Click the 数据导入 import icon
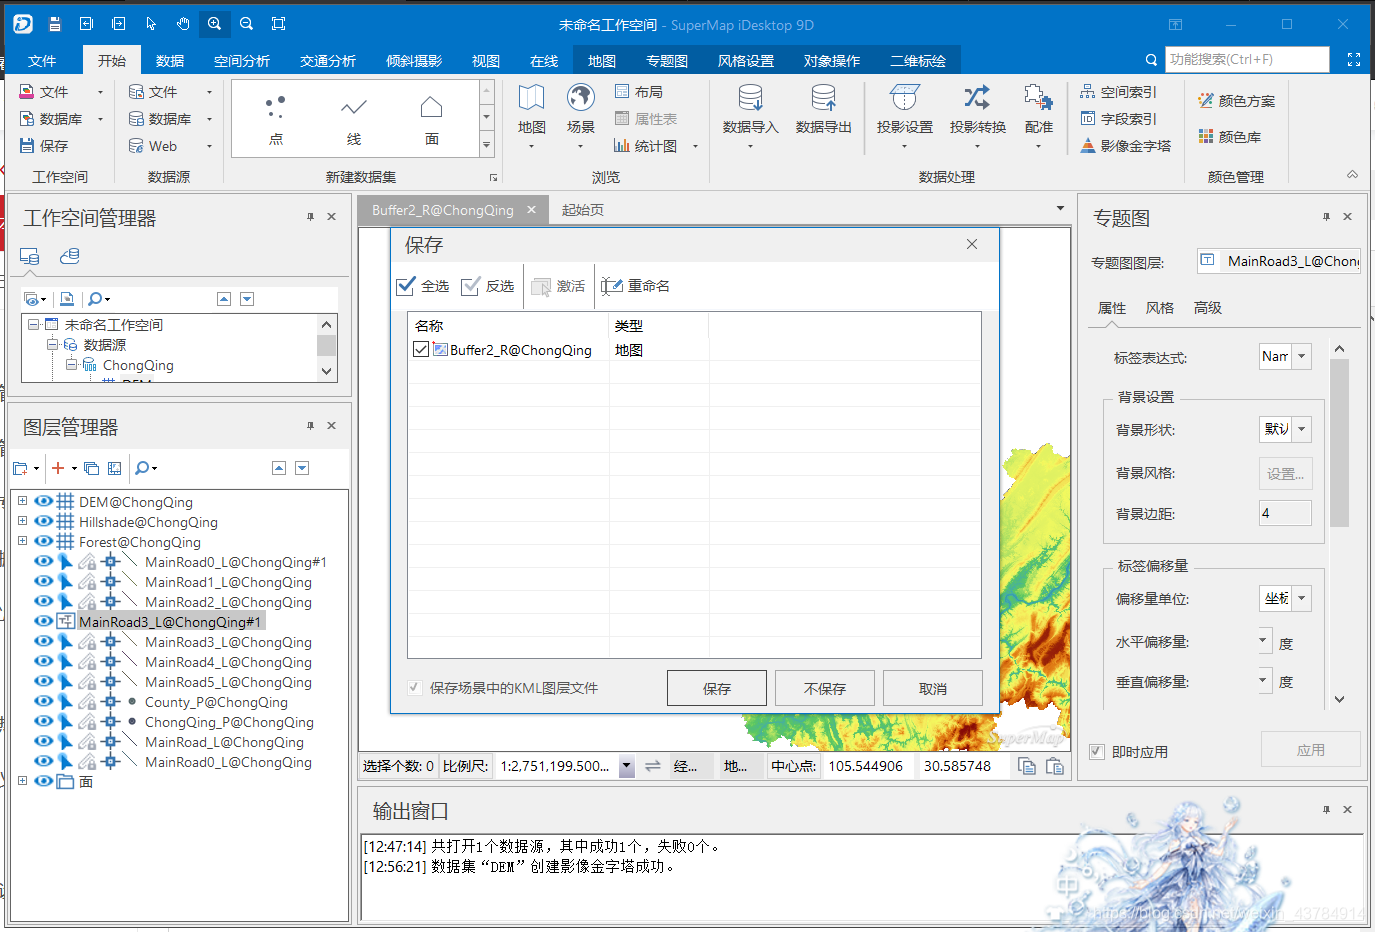 pos(750,98)
